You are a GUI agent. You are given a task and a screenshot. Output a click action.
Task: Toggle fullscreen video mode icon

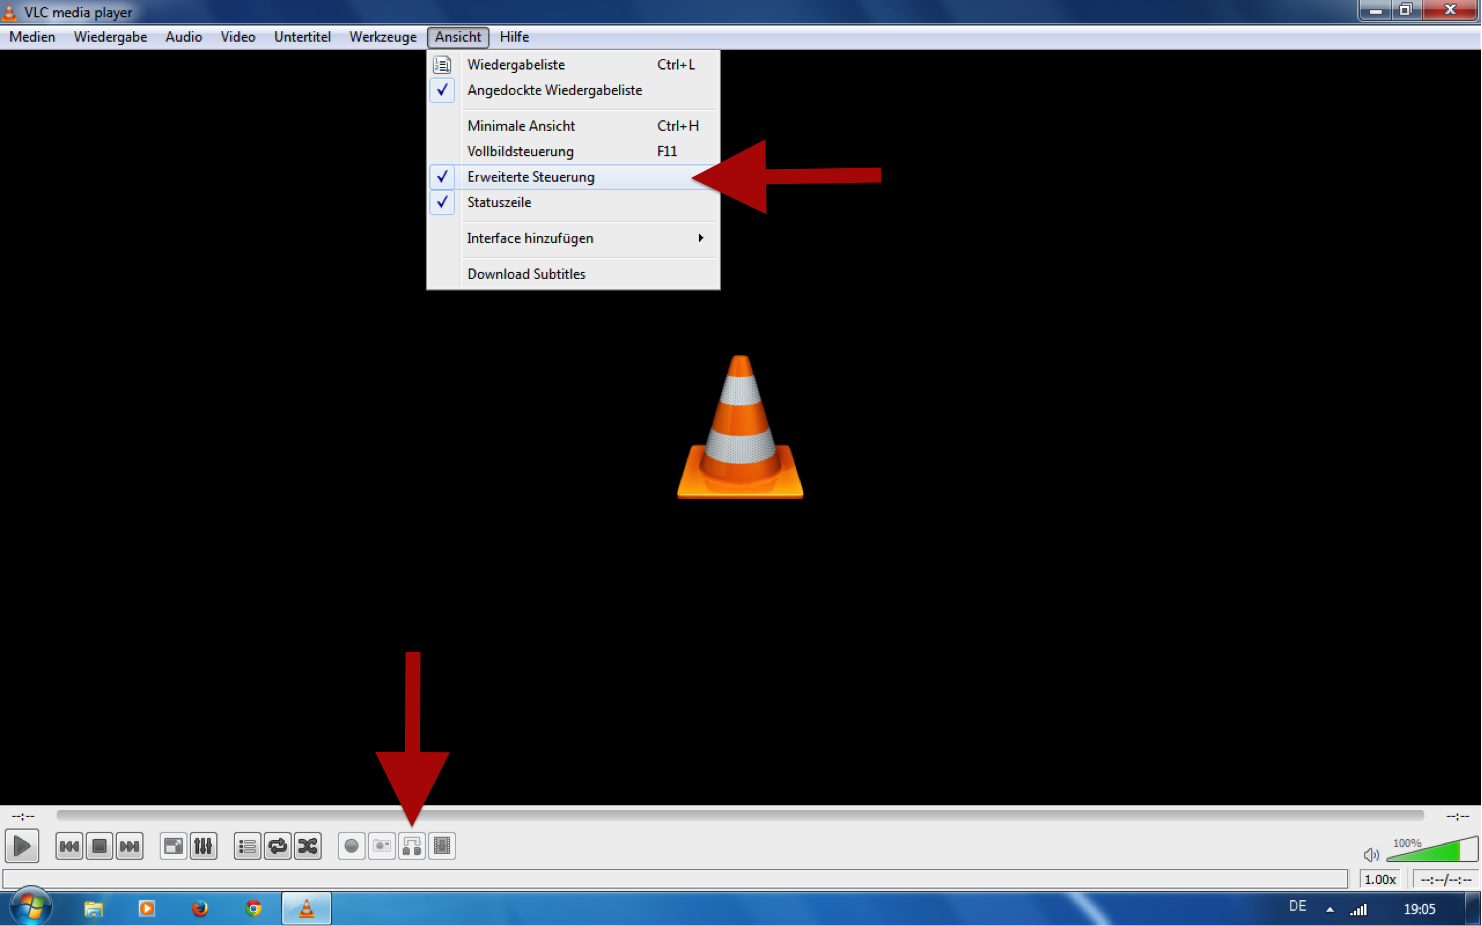click(x=174, y=846)
